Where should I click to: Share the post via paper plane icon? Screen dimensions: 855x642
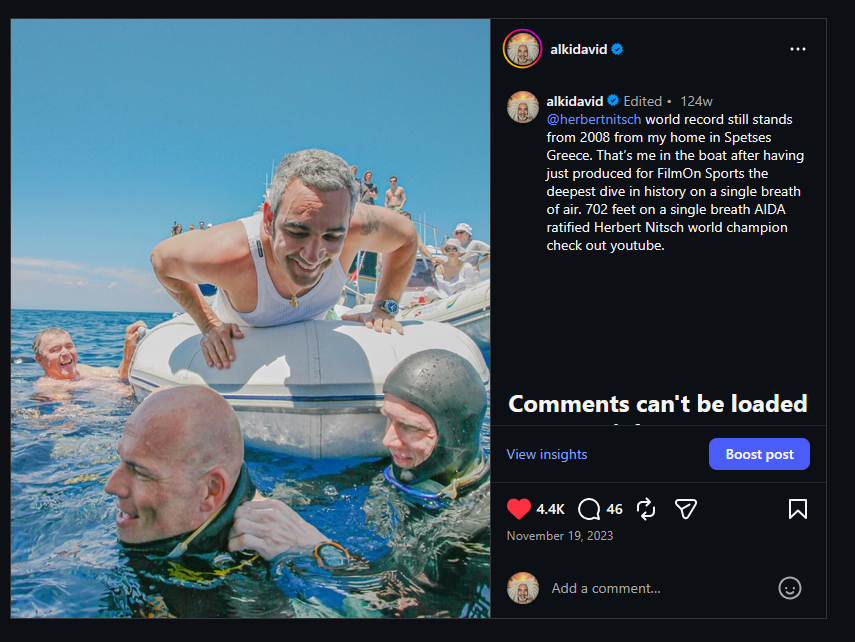pyautogui.click(x=685, y=509)
